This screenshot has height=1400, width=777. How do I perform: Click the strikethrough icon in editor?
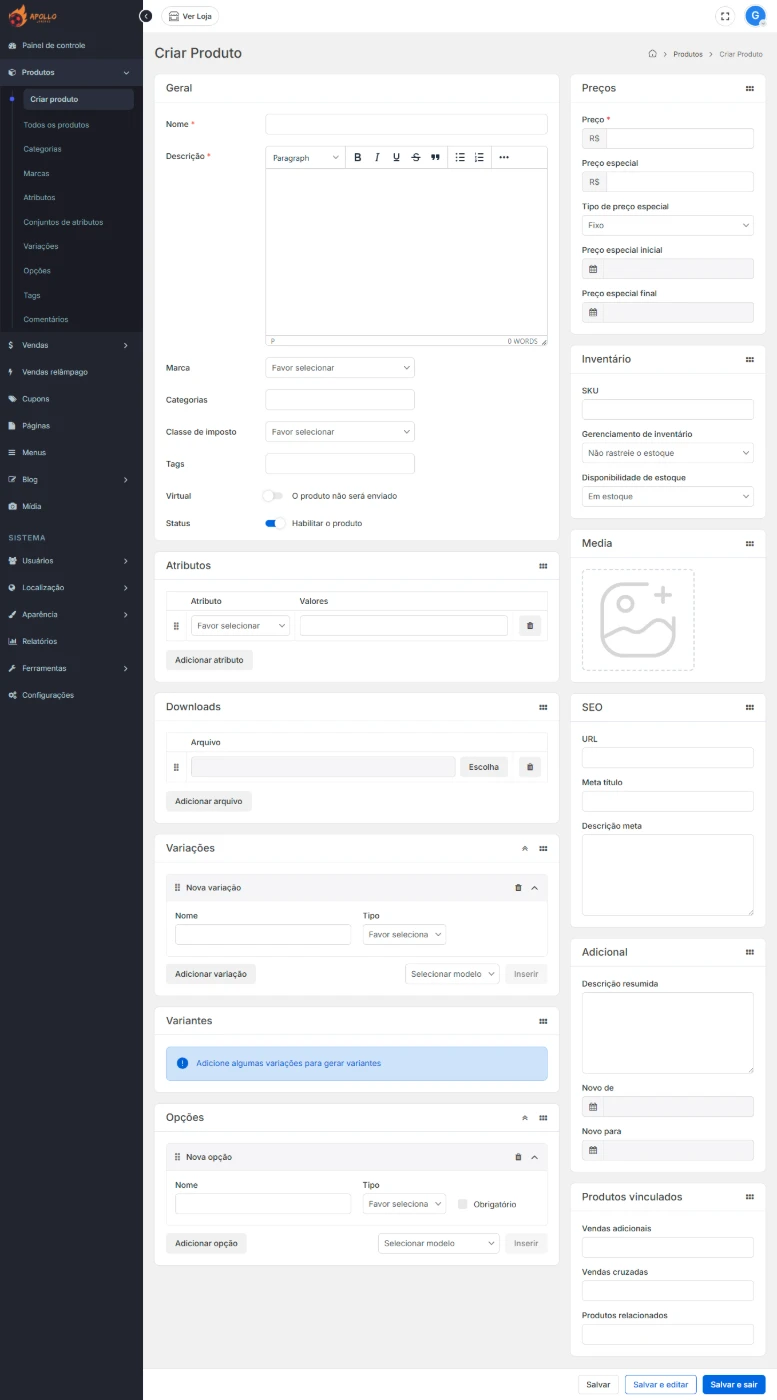pos(416,158)
